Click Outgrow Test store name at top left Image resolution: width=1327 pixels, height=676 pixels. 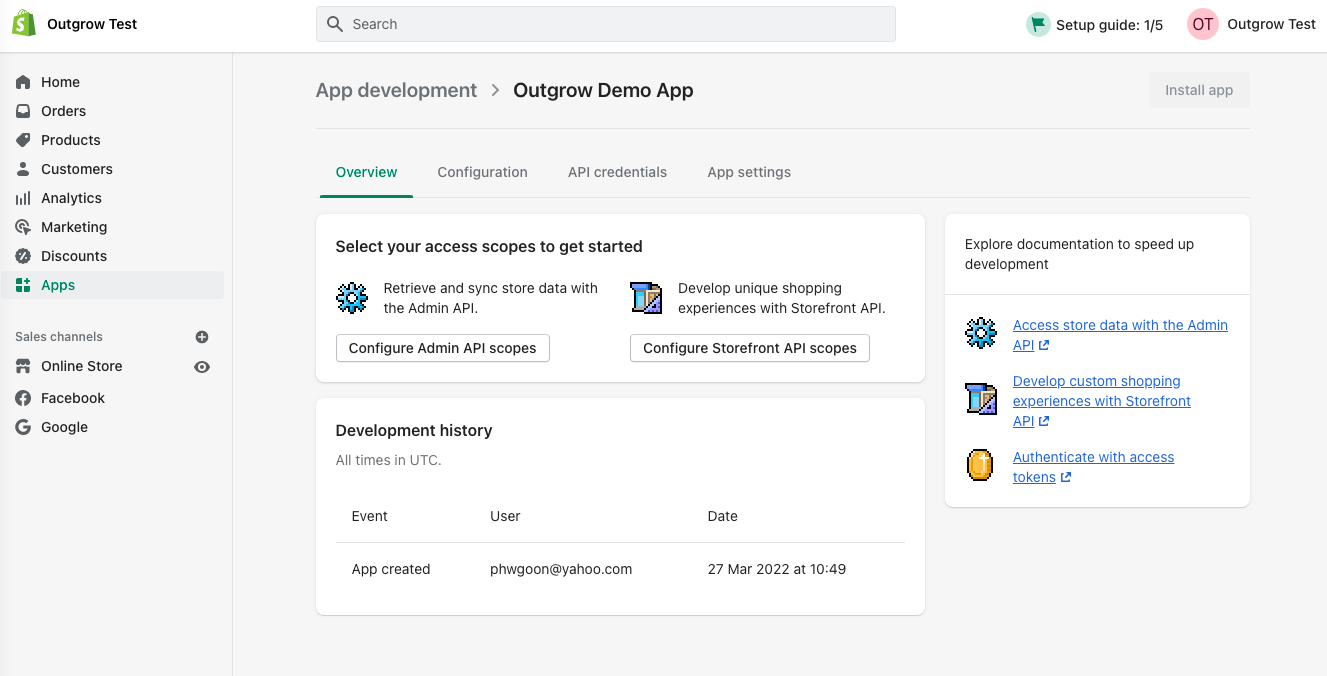click(92, 24)
